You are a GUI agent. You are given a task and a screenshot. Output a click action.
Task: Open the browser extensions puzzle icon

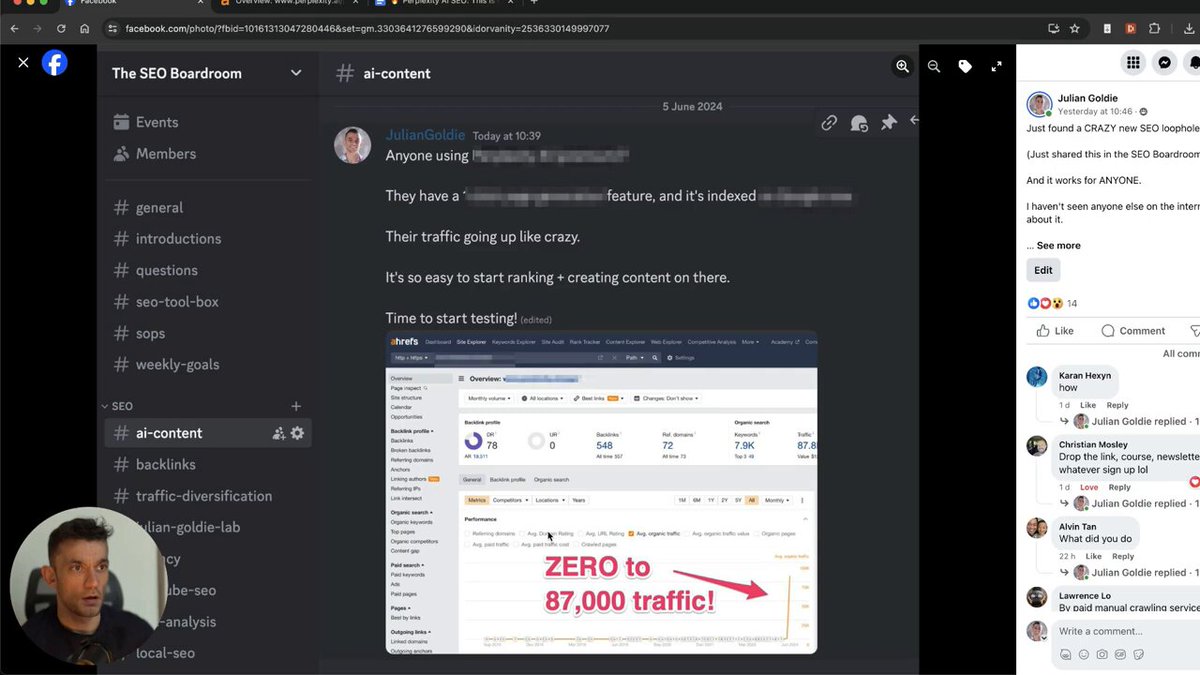1155,29
